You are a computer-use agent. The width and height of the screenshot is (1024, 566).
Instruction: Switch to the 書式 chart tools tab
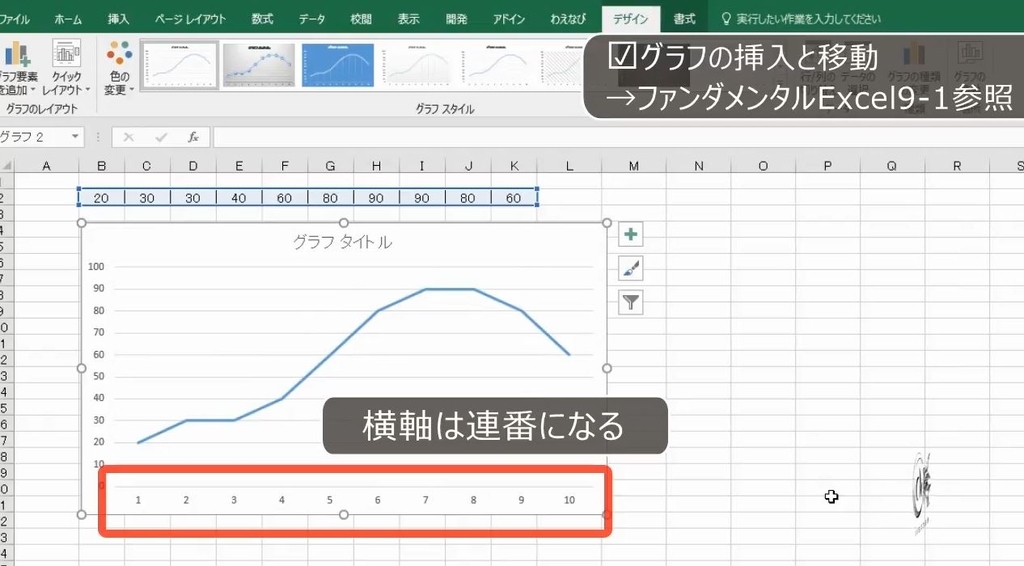[684, 19]
